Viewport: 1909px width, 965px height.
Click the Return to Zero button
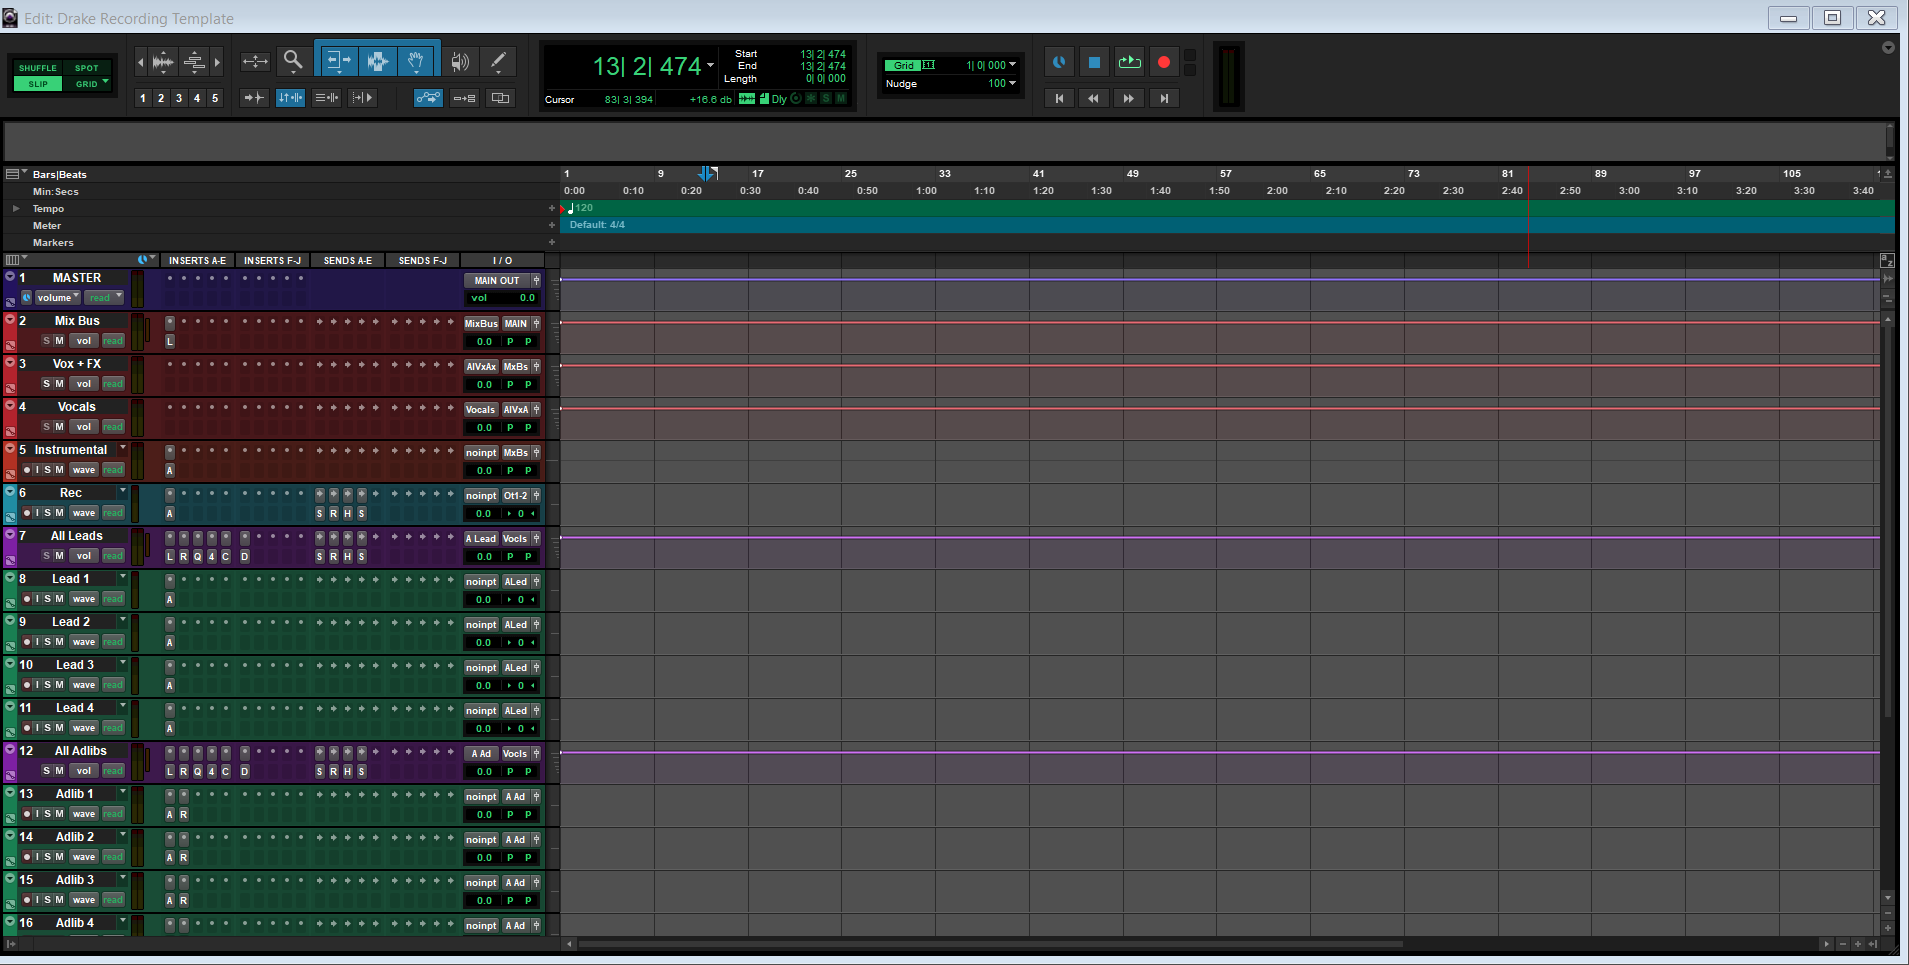click(1059, 98)
